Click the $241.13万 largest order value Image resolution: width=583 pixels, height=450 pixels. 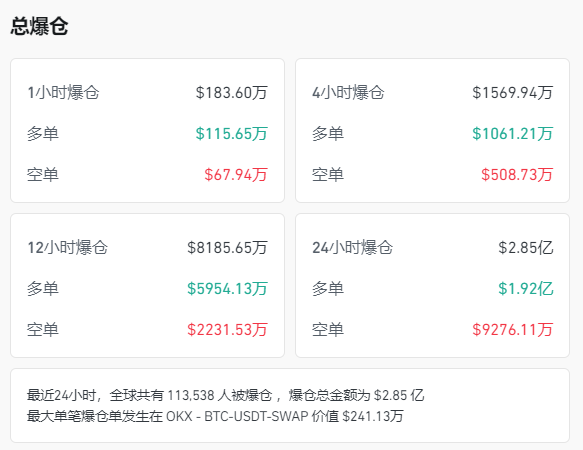(x=373, y=416)
